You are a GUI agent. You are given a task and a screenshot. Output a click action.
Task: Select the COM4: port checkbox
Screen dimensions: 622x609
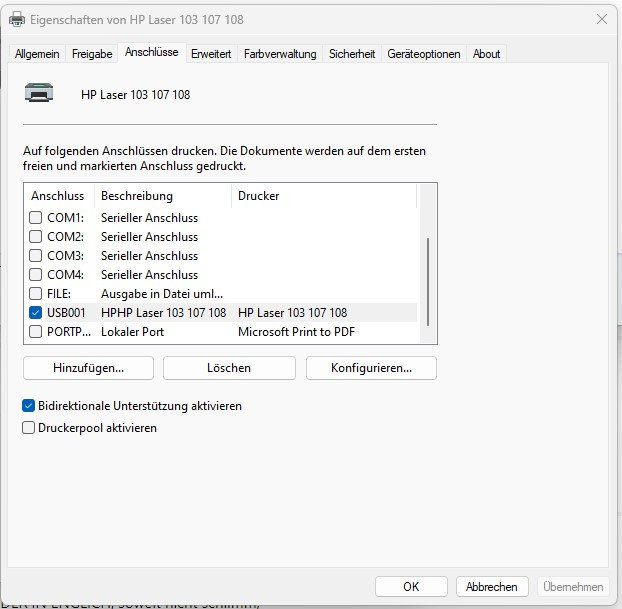coord(36,275)
